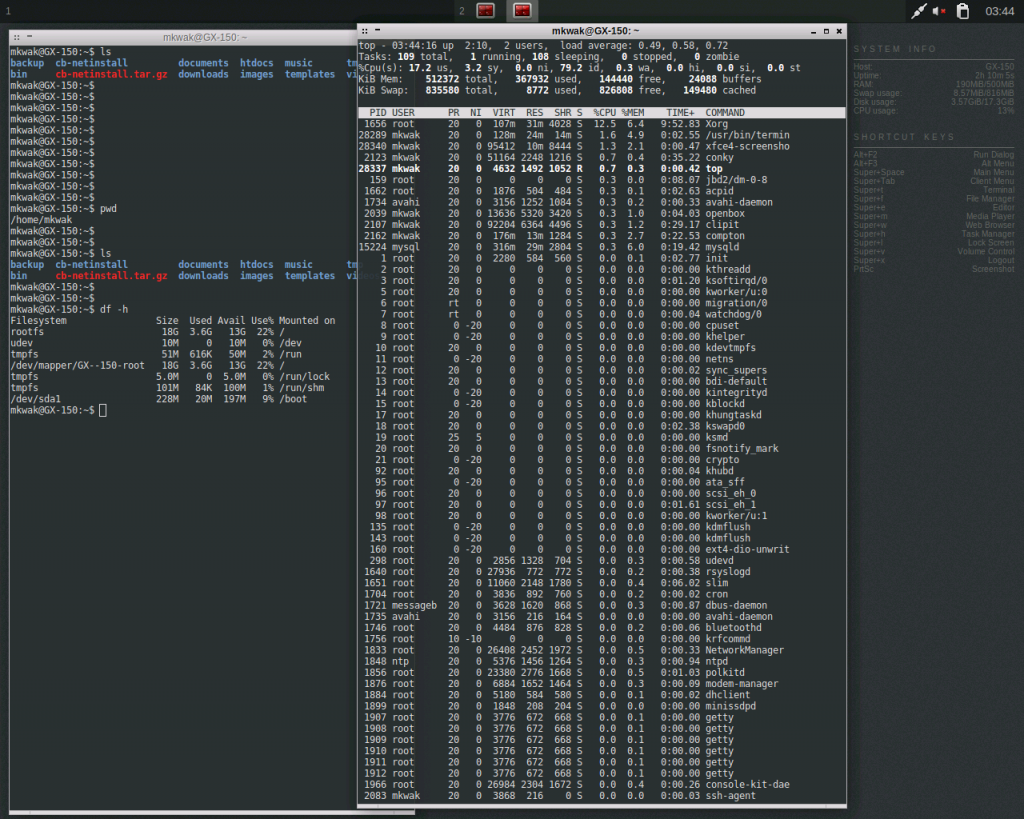Click the "COMMAND" column header in top
Image resolution: width=1024 pixels, height=819 pixels.
[x=725, y=113]
